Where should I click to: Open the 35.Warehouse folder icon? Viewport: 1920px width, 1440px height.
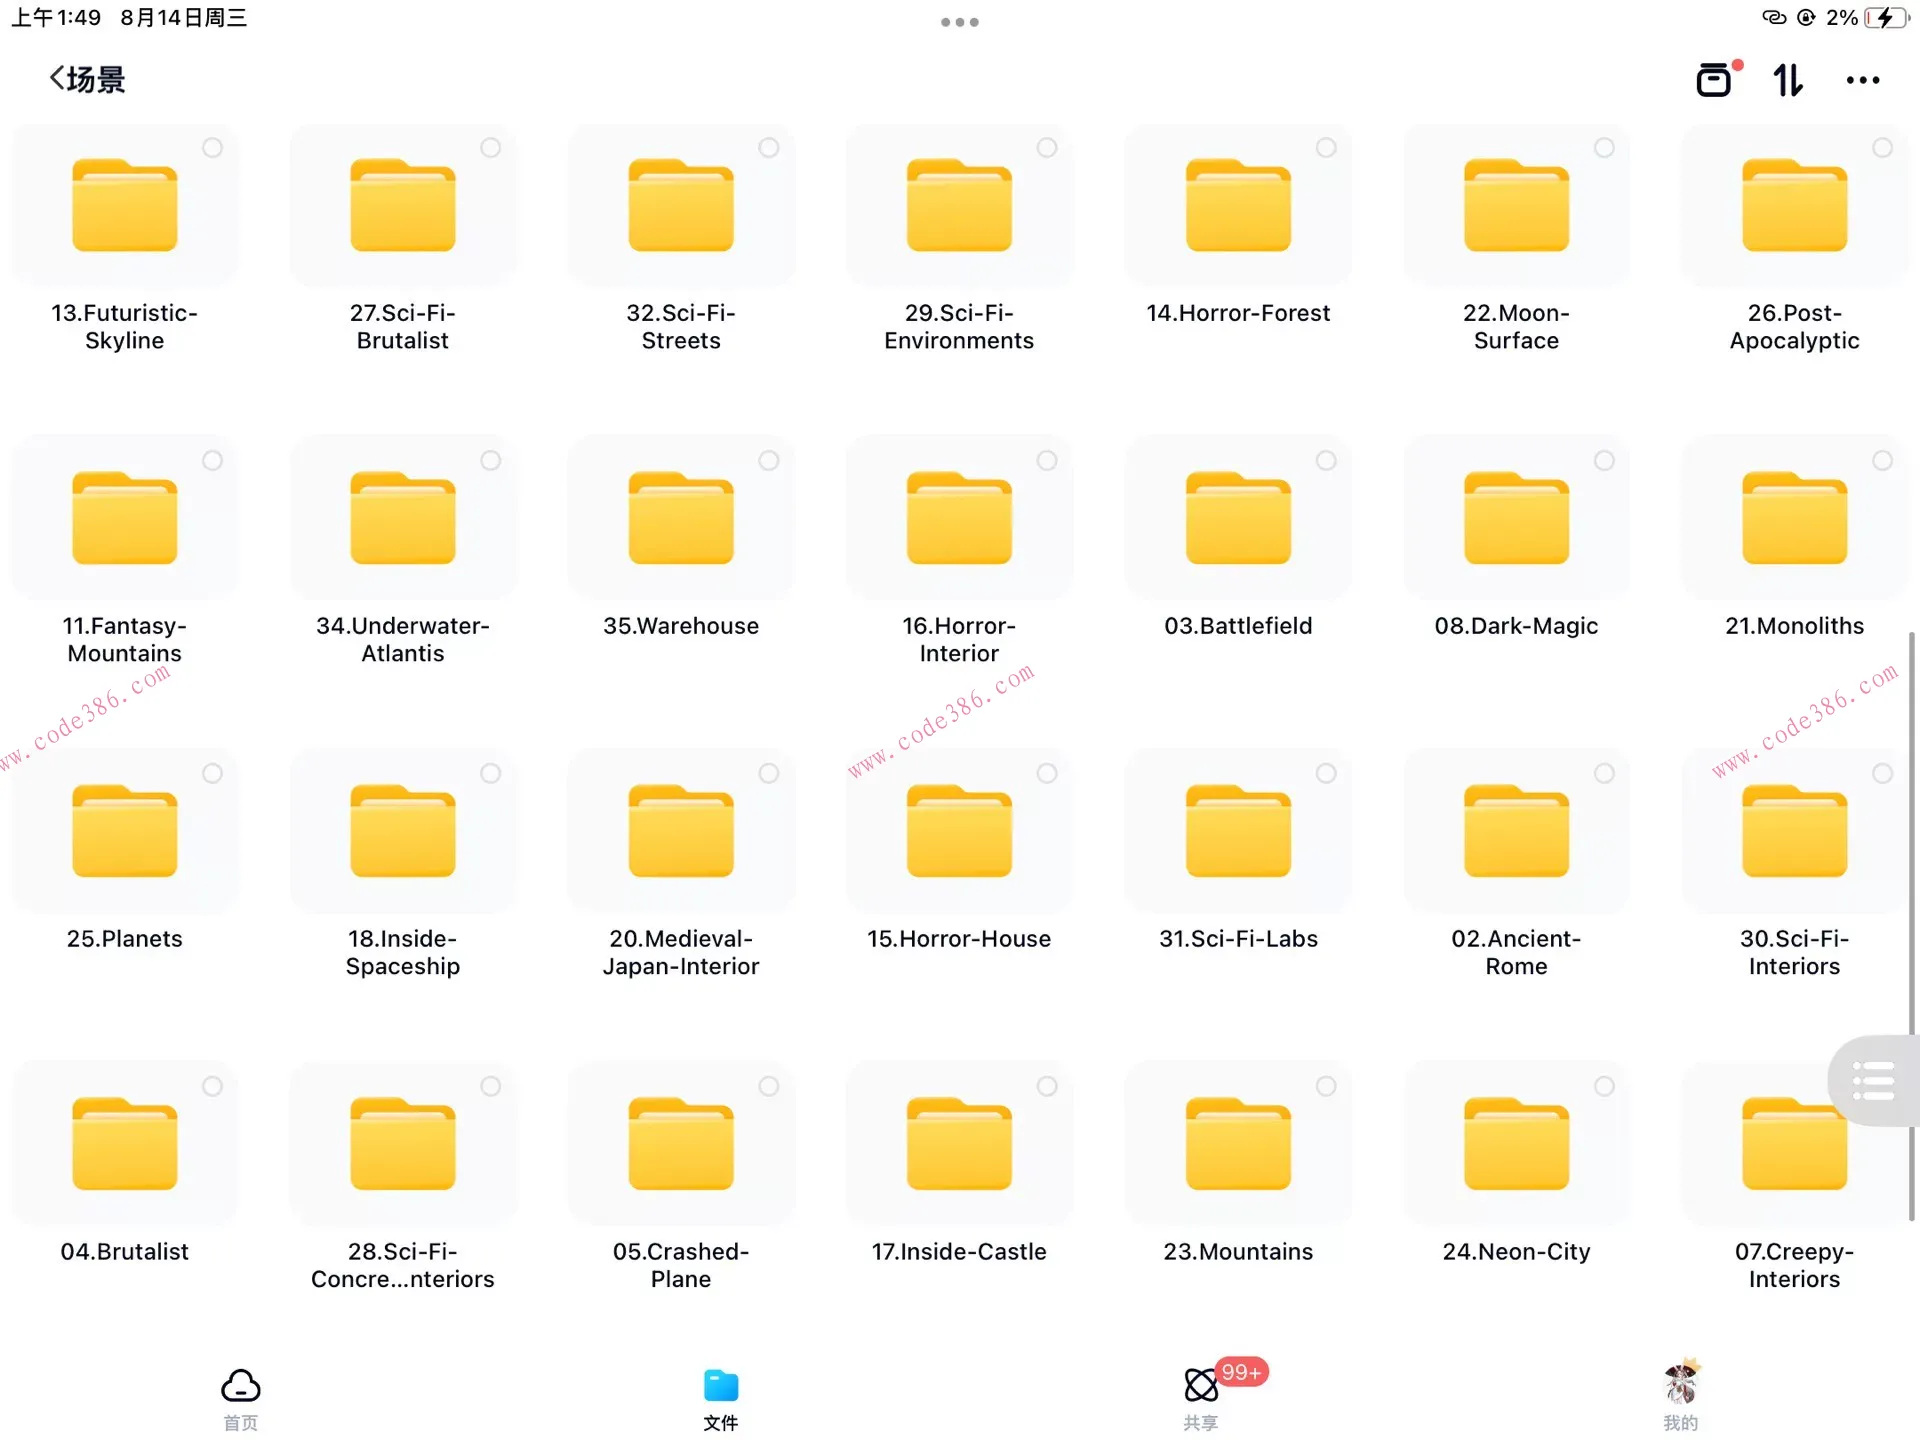point(681,518)
